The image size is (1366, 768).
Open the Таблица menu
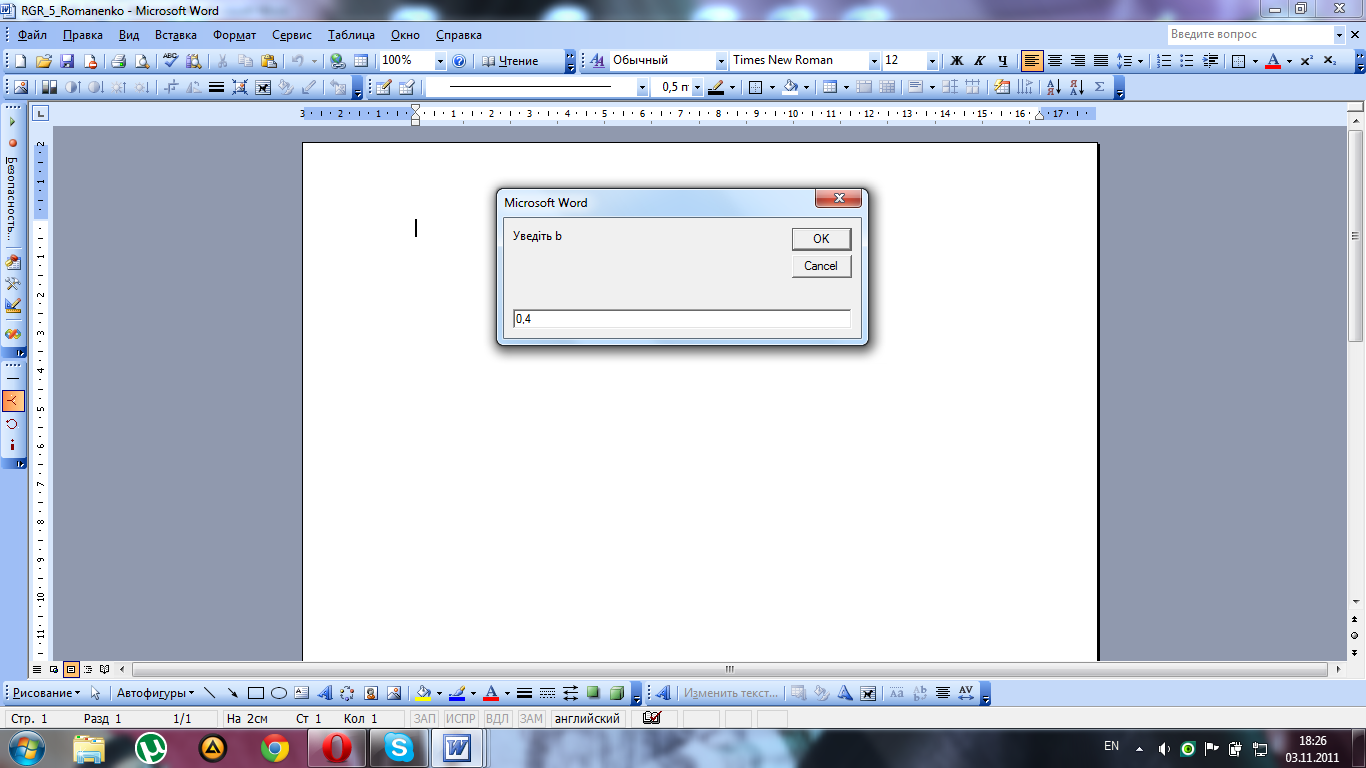(351, 35)
